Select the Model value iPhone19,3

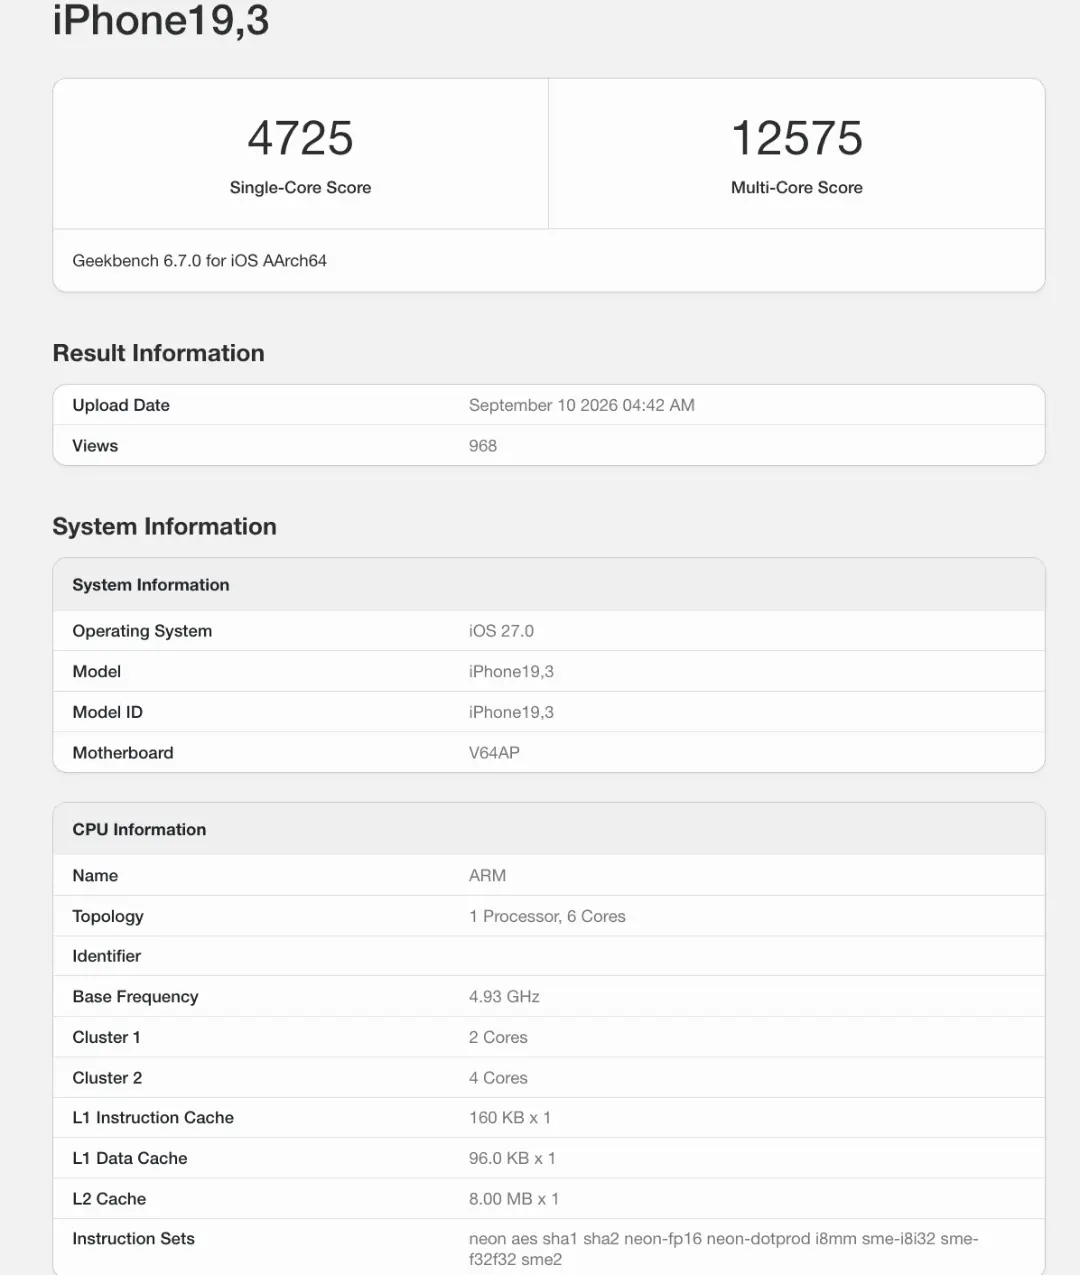511,672
